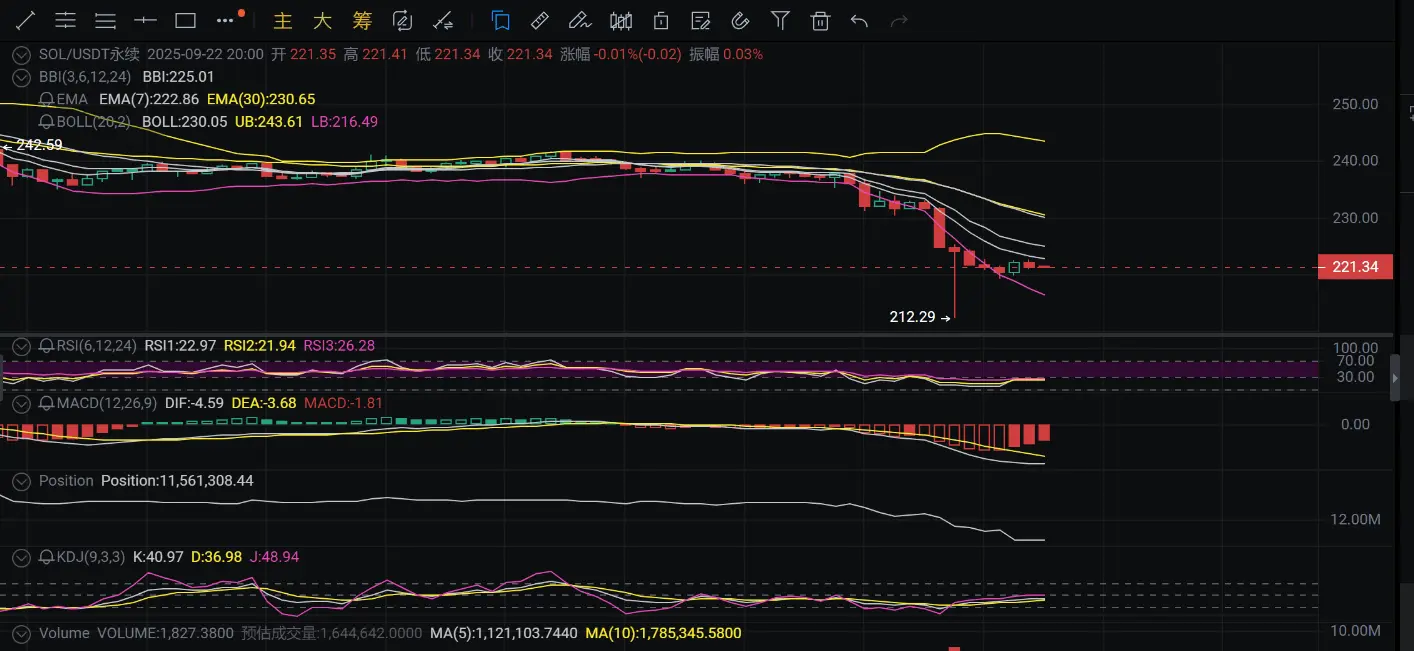Toggle the BOLL alert bell
1414x651 pixels.
click(x=46, y=121)
